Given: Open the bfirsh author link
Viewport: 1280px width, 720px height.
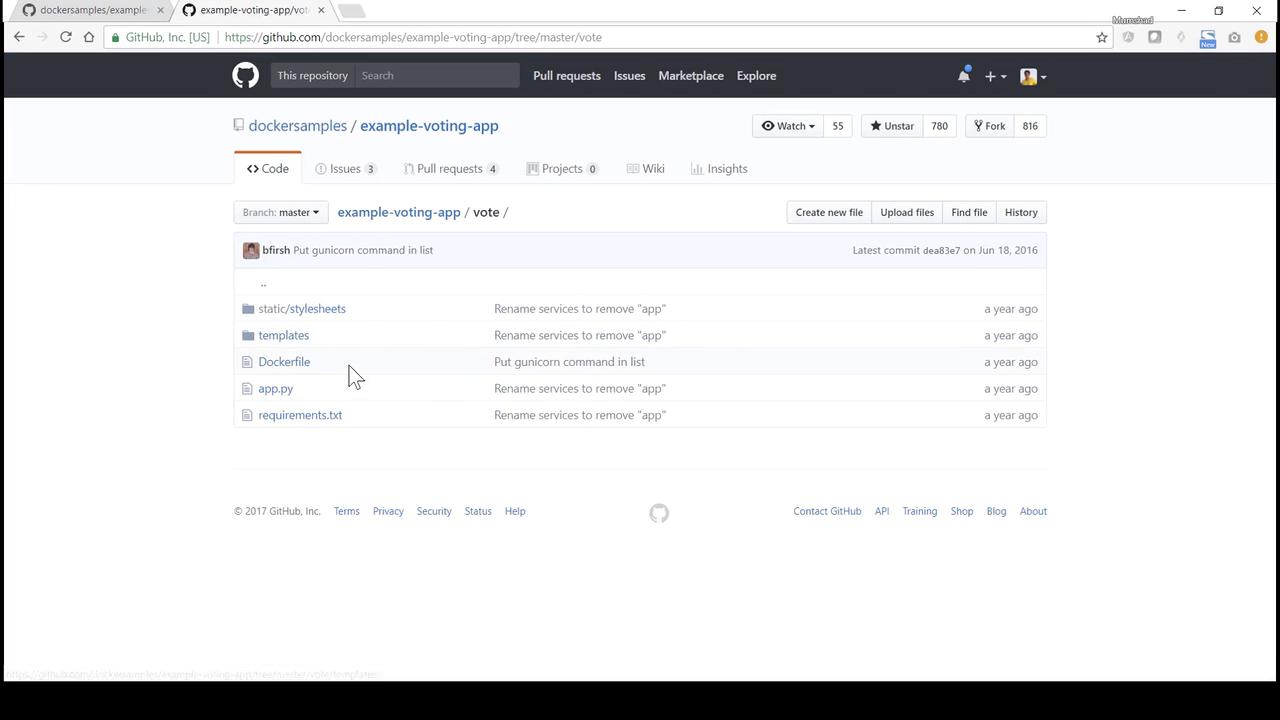Looking at the screenshot, I should [276, 250].
